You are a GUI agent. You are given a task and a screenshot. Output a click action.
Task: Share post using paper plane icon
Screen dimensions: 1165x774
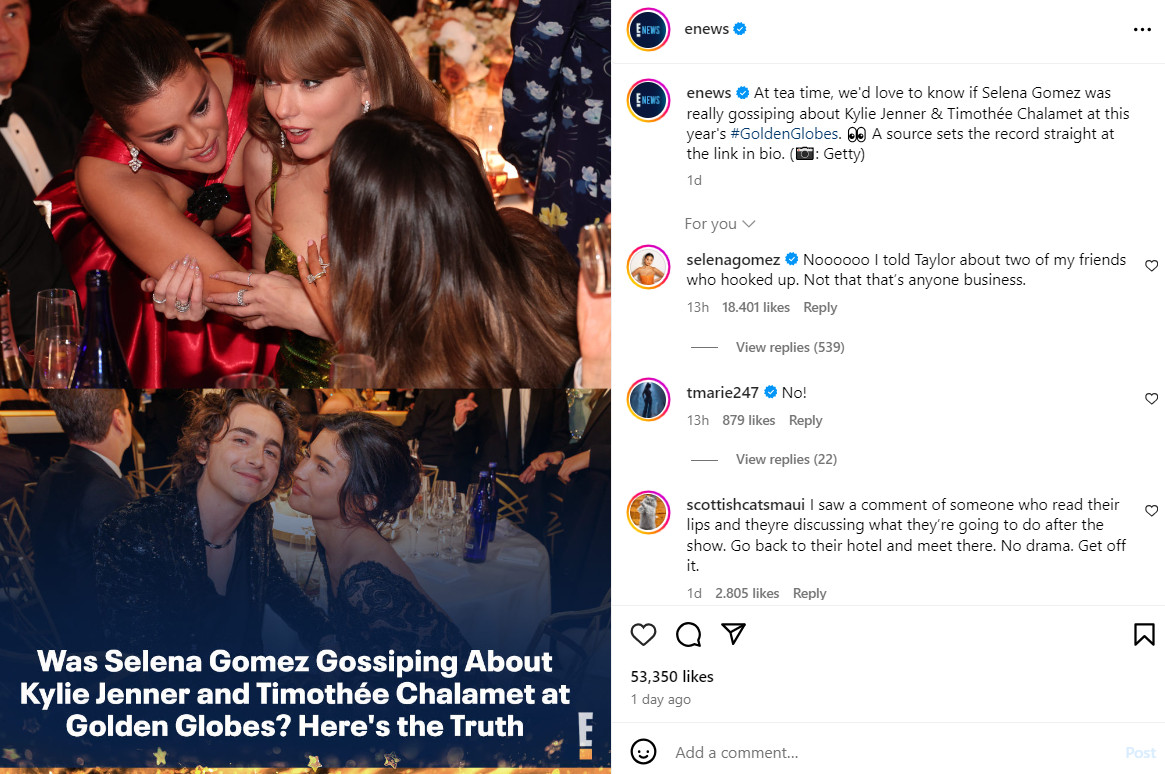(733, 634)
